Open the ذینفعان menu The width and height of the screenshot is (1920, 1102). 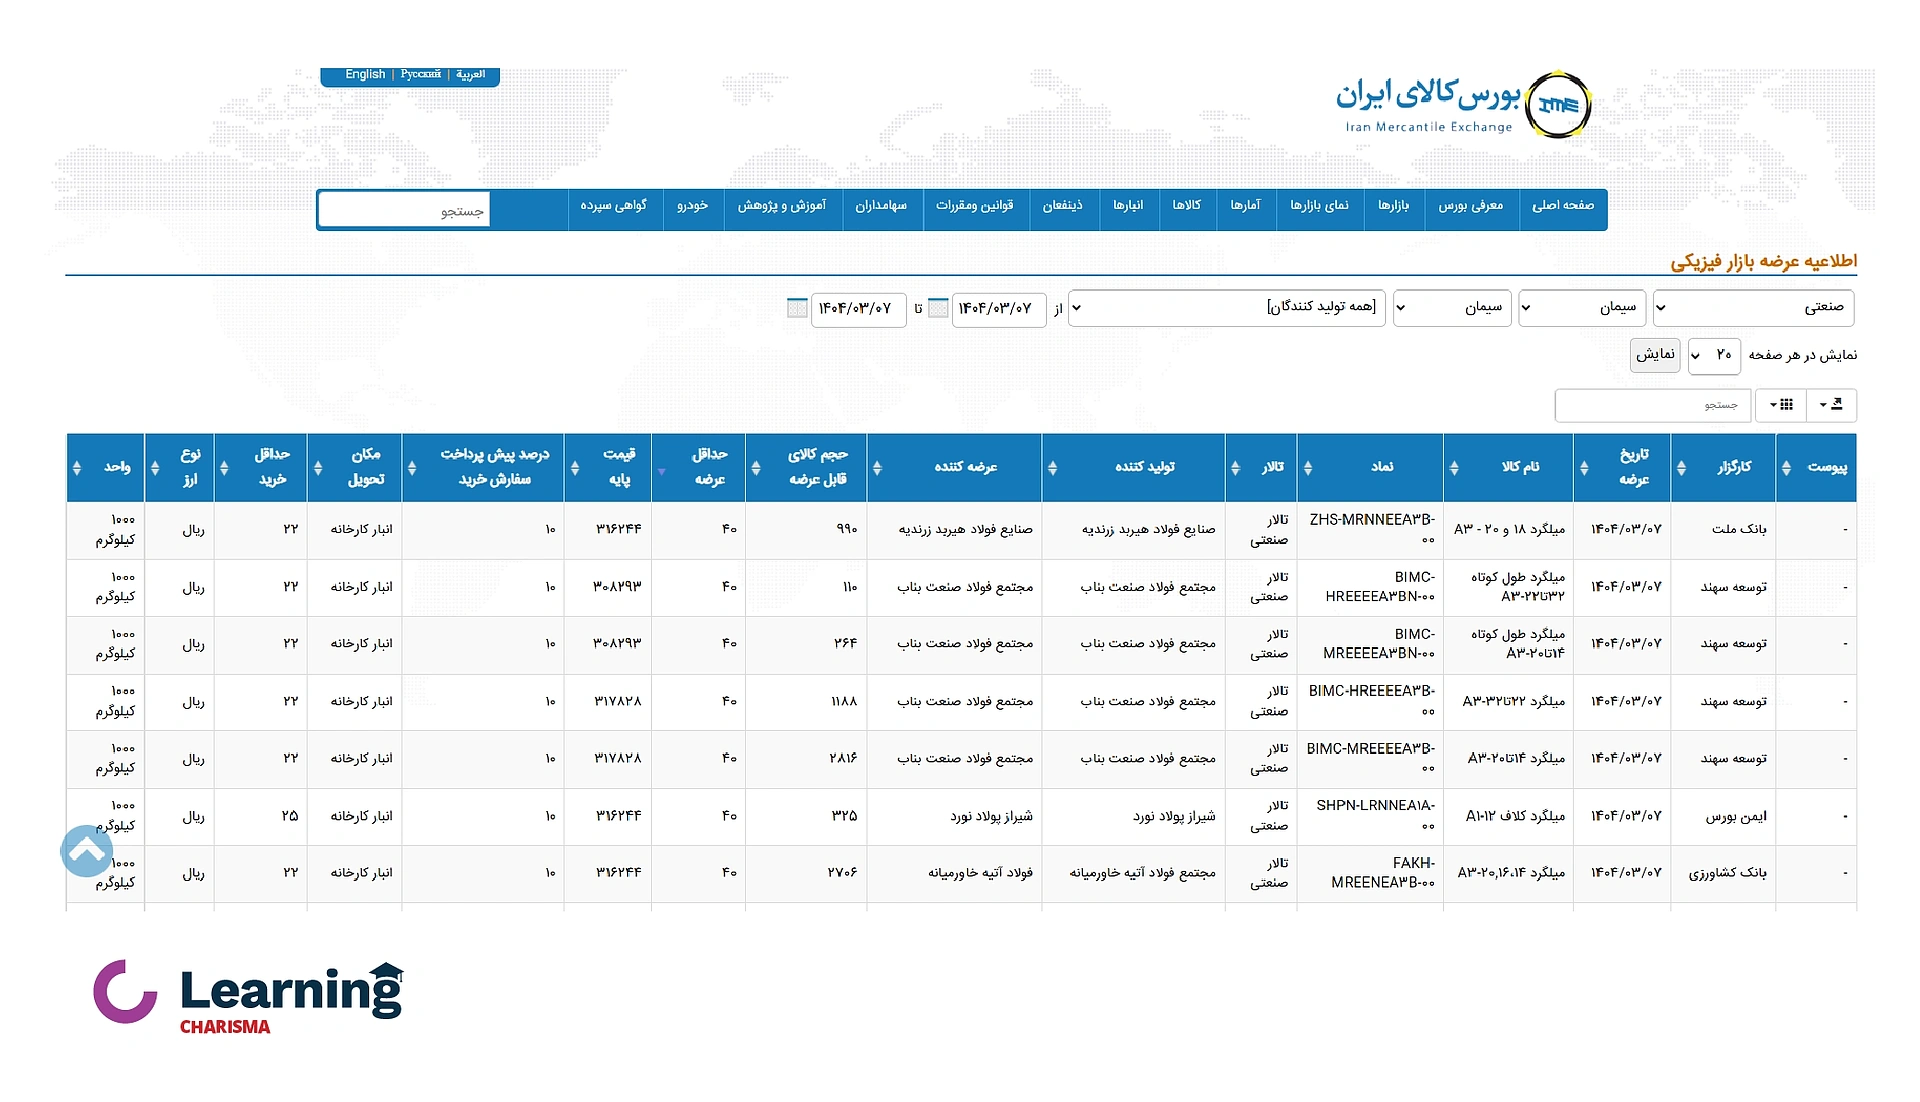[x=1063, y=206]
